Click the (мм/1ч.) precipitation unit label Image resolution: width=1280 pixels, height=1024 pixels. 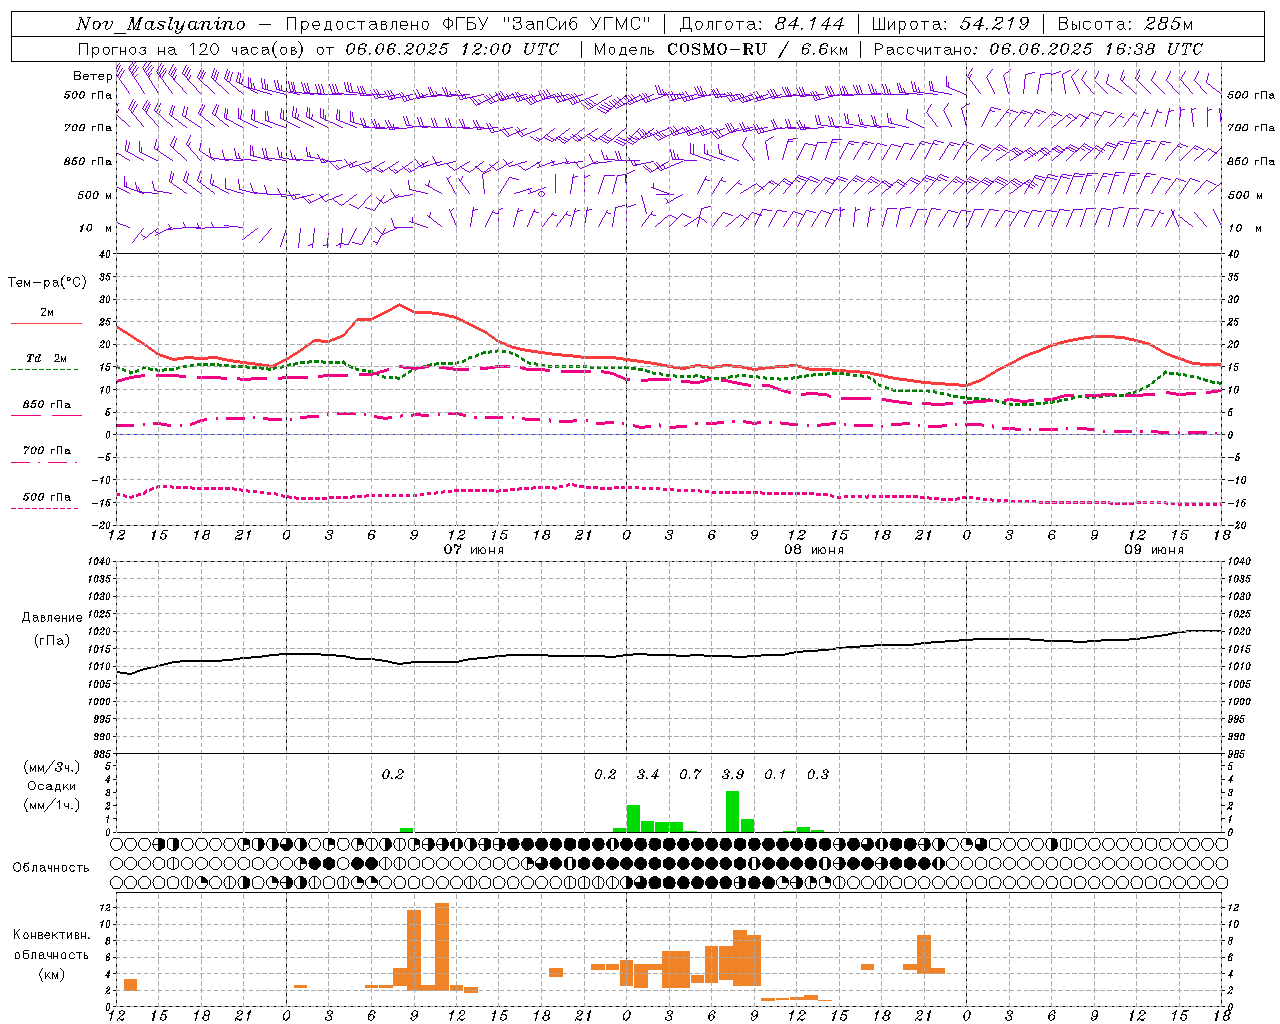[52, 805]
